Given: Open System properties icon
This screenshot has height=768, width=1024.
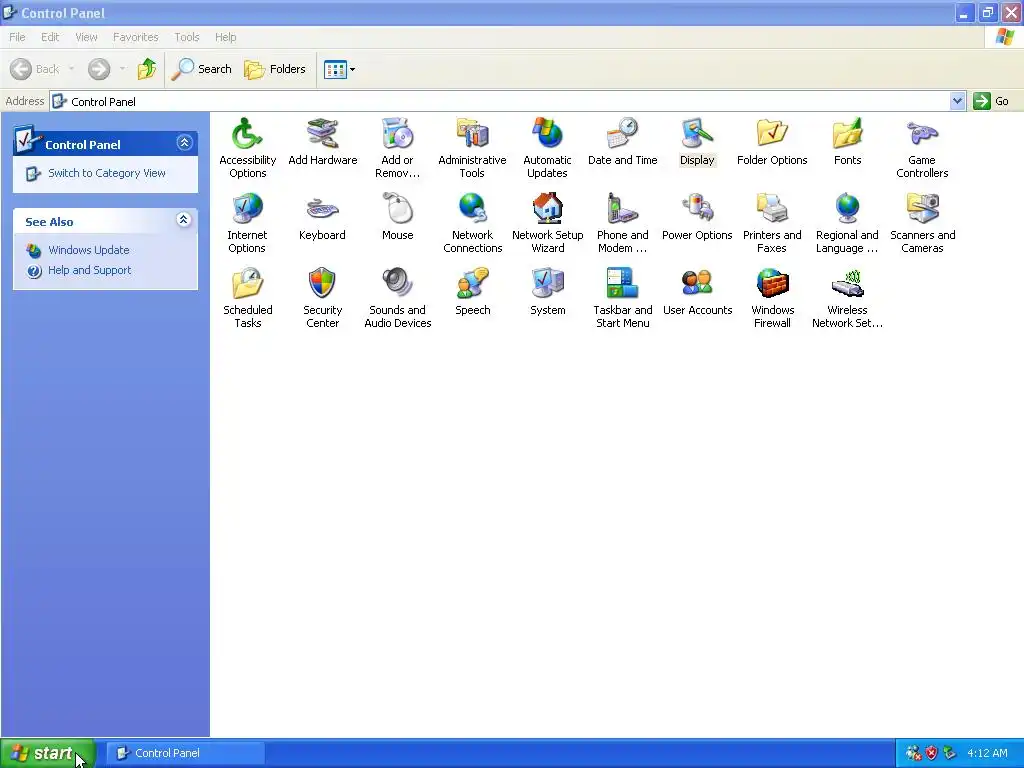Looking at the screenshot, I should tap(547, 292).
